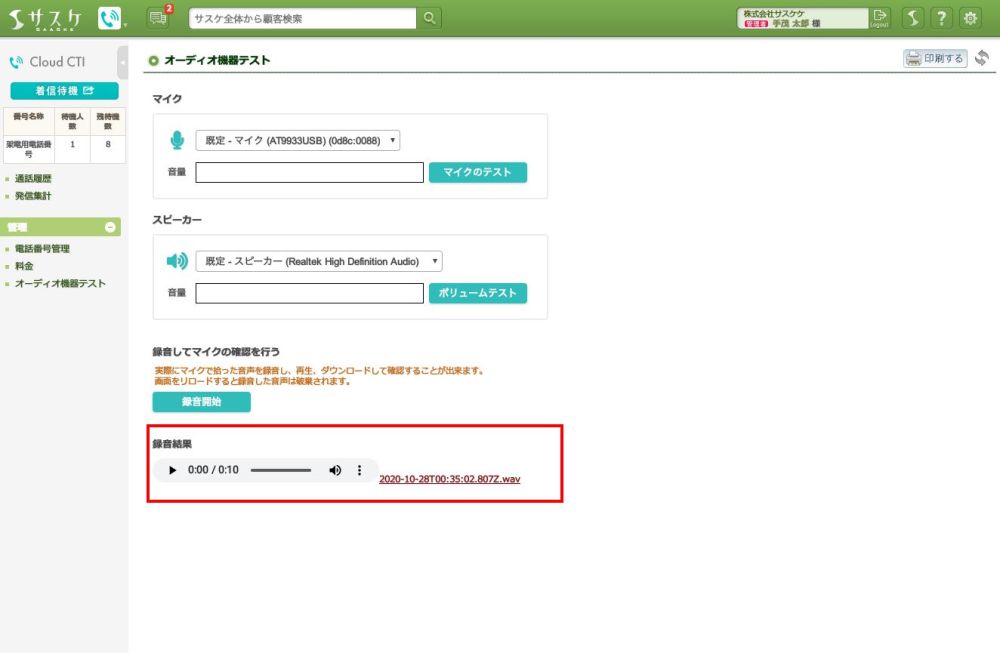This screenshot has height=653, width=1000.
Task: Click the speaker icon beside the speaker dropdown
Action: coord(177,261)
